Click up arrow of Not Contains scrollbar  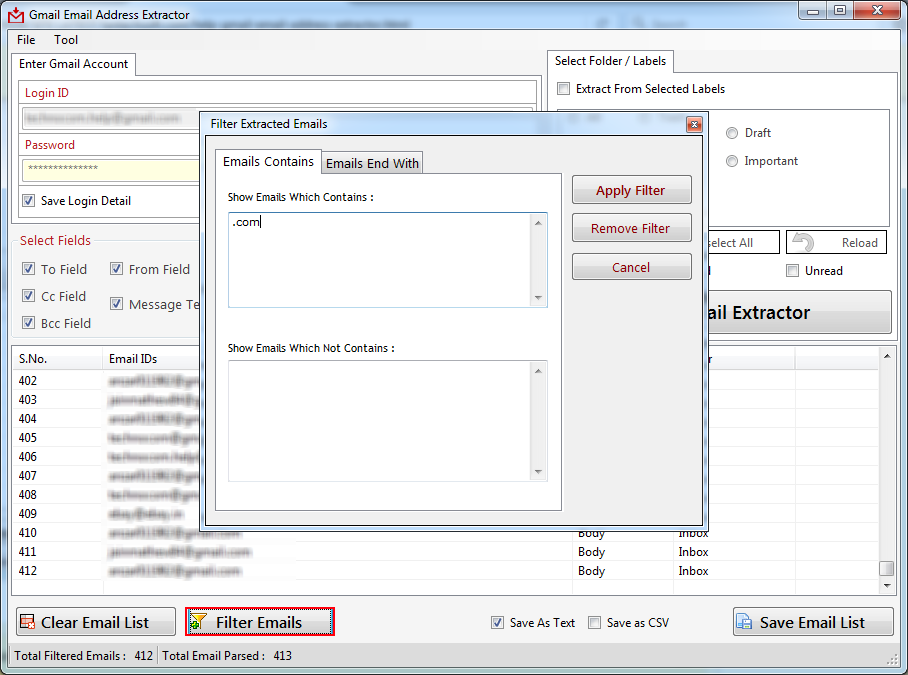point(539,371)
